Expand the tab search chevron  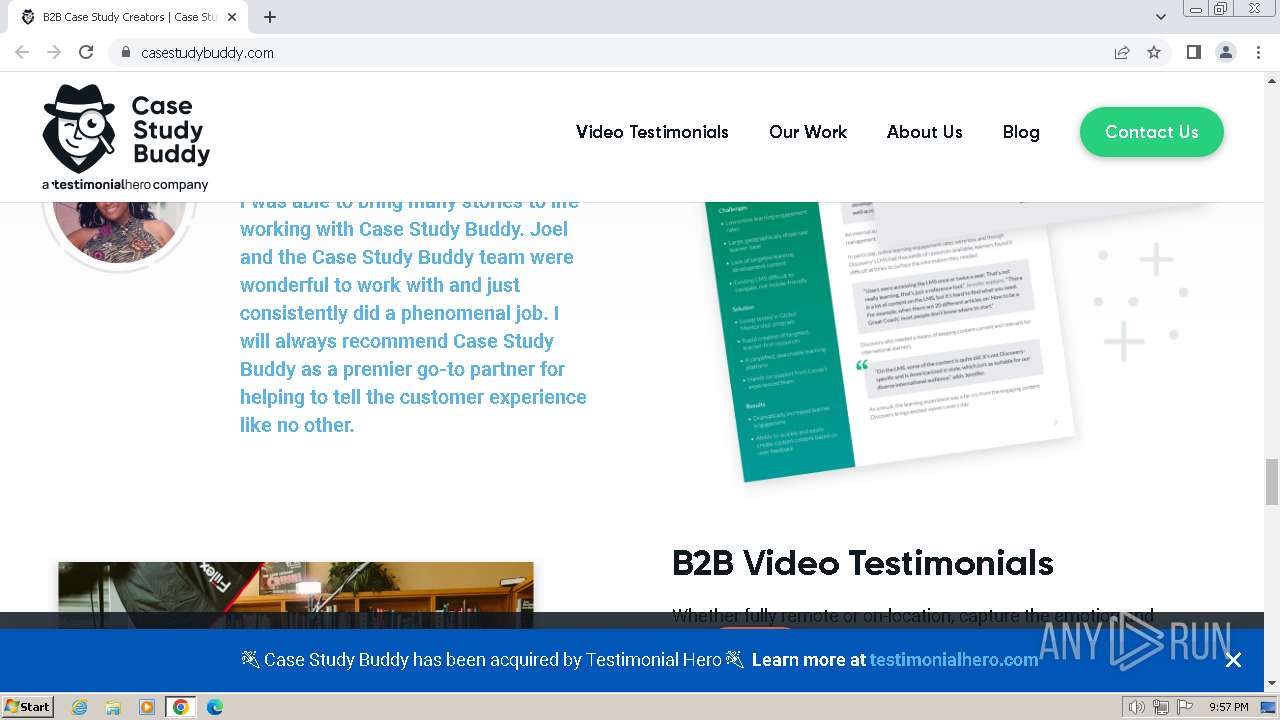coord(1160,17)
